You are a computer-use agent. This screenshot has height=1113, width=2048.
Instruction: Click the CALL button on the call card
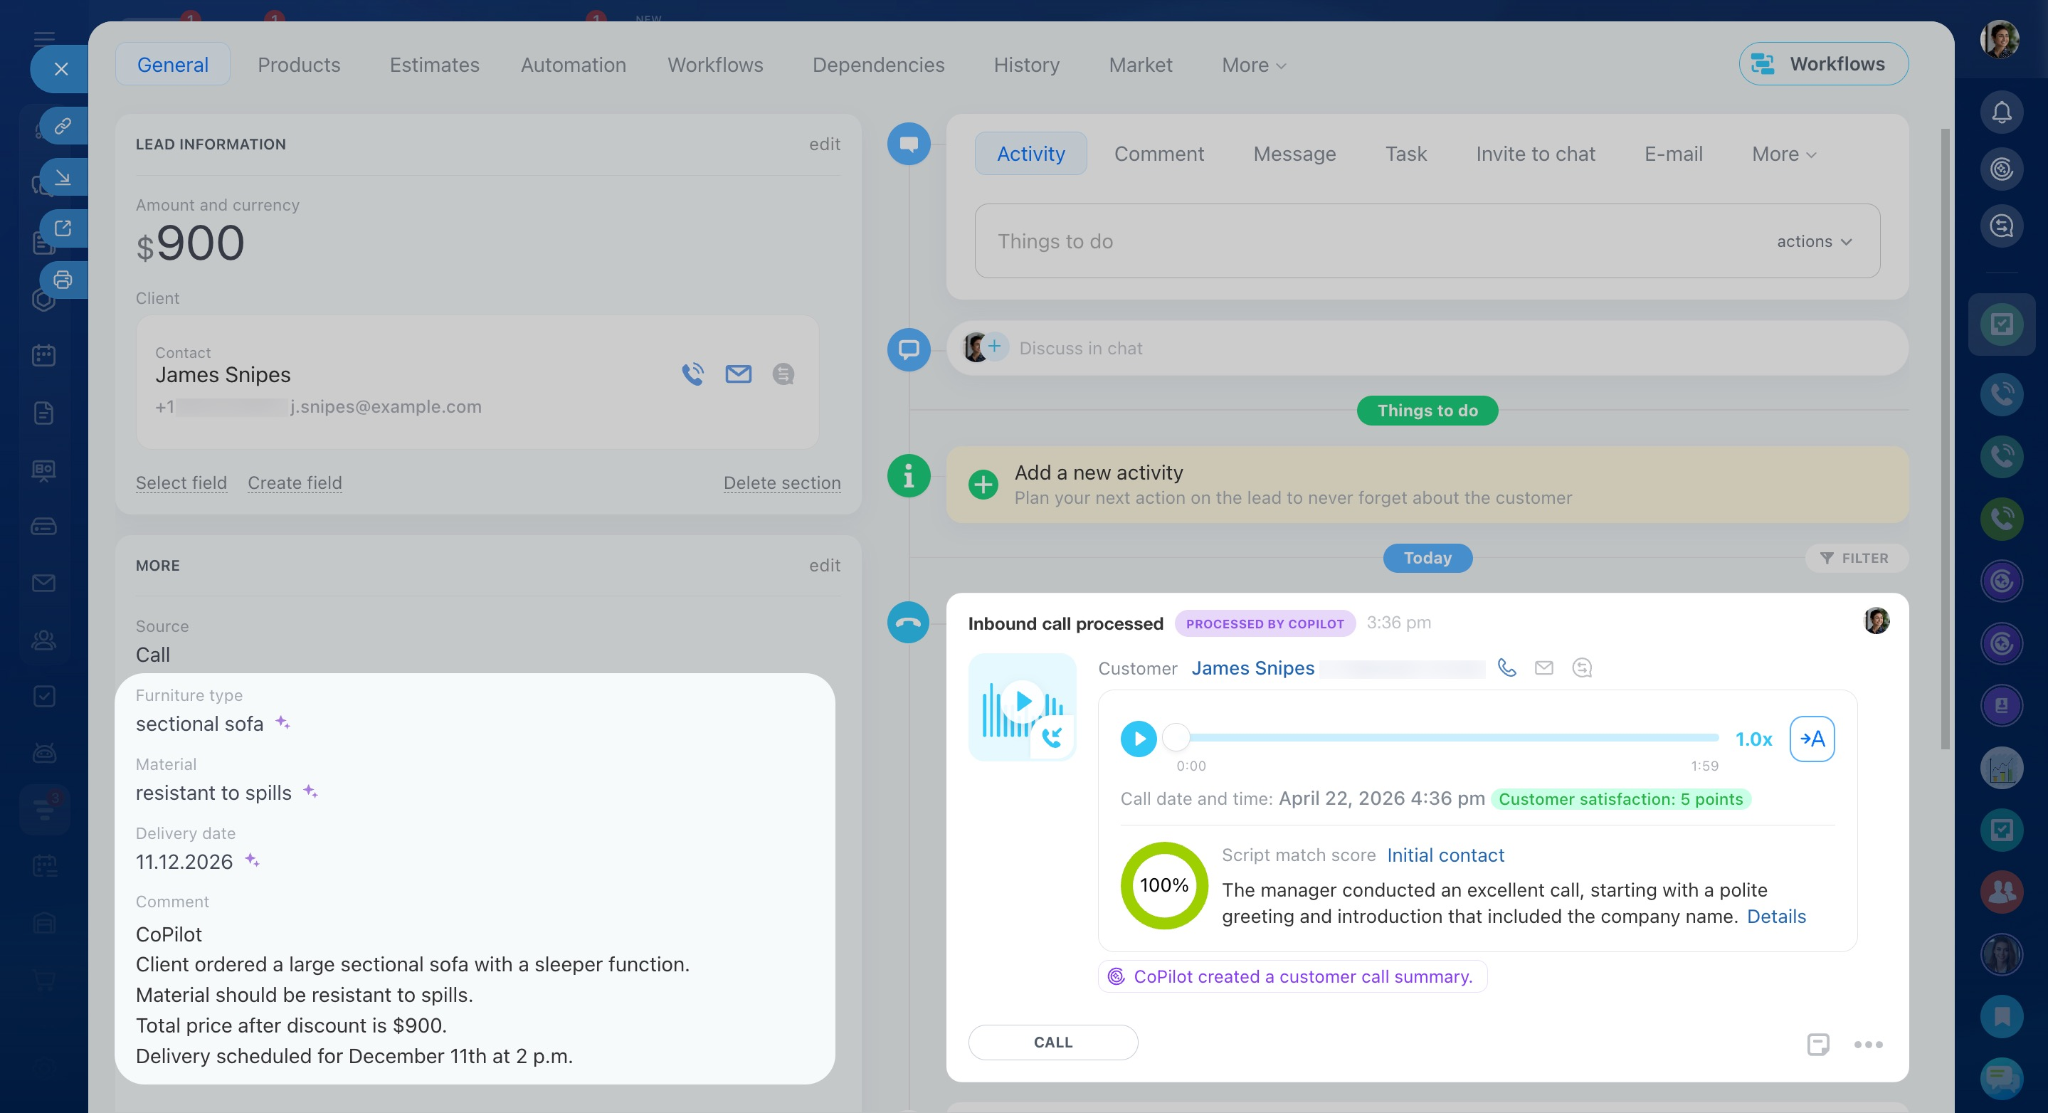[x=1053, y=1042]
